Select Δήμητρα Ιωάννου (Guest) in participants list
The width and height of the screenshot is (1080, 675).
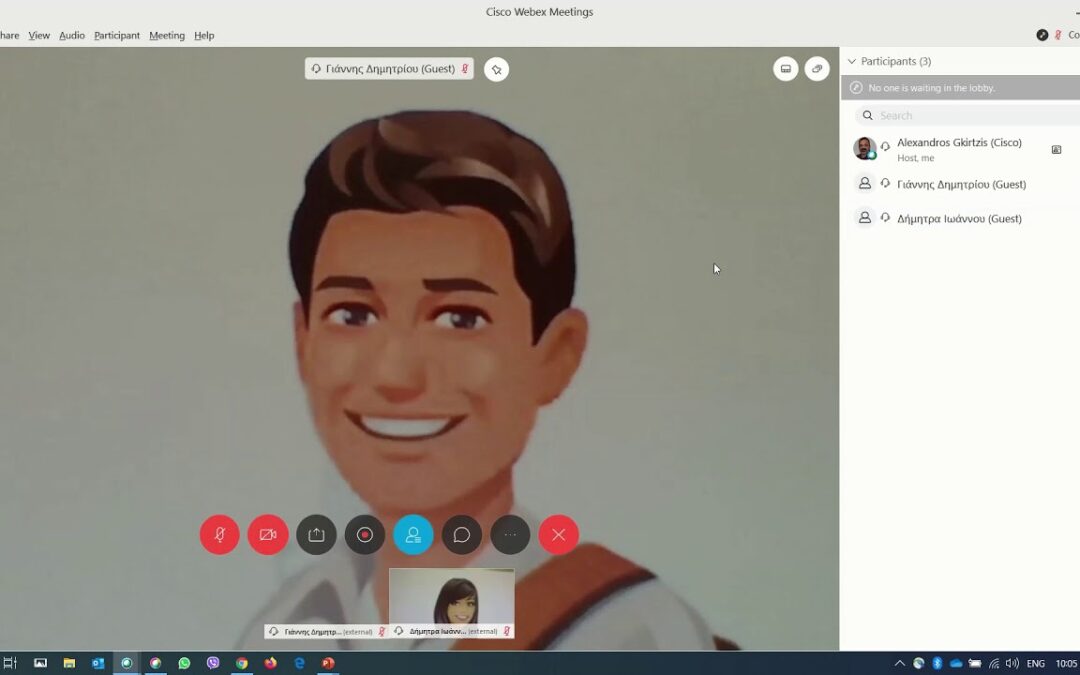[x=959, y=218]
